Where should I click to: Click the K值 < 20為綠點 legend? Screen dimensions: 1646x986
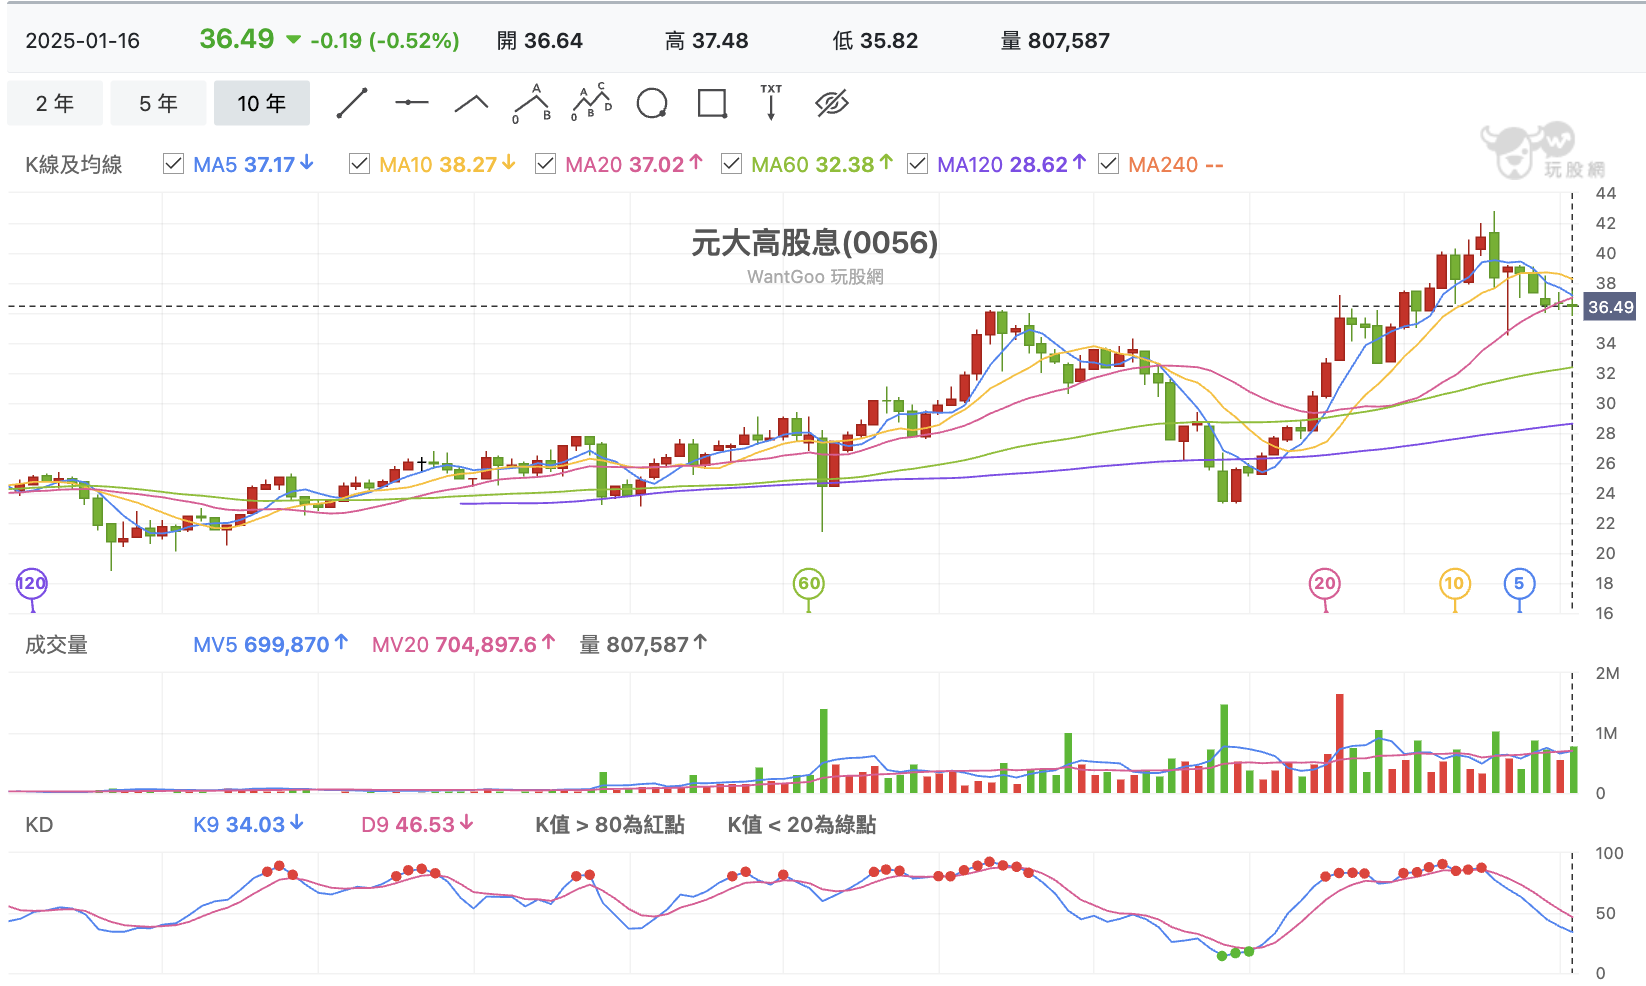point(802,825)
